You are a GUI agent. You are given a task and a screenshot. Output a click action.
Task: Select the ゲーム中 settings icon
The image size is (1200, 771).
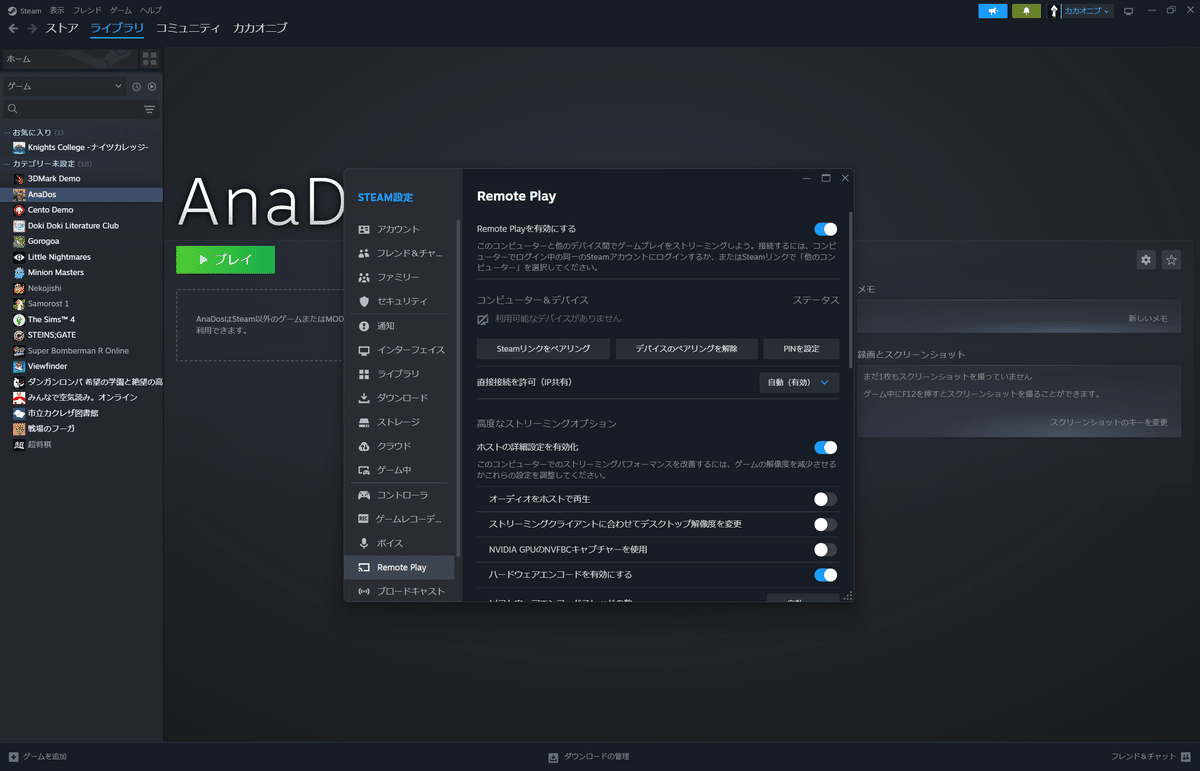pos(364,470)
